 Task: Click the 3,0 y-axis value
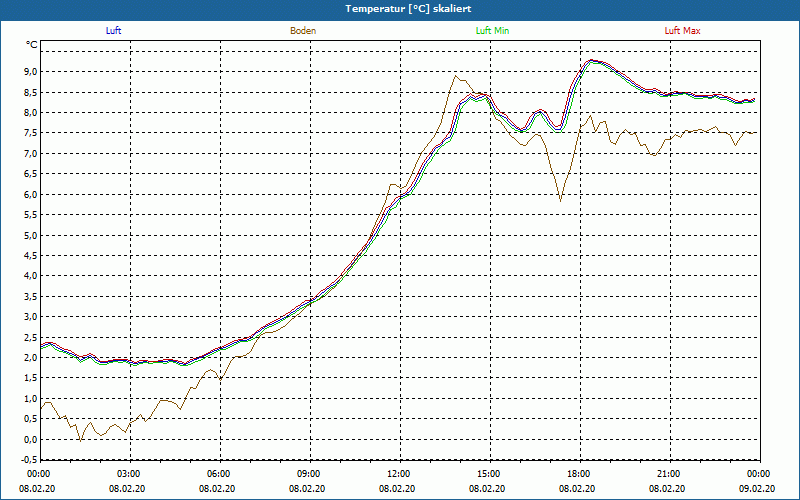31,317
